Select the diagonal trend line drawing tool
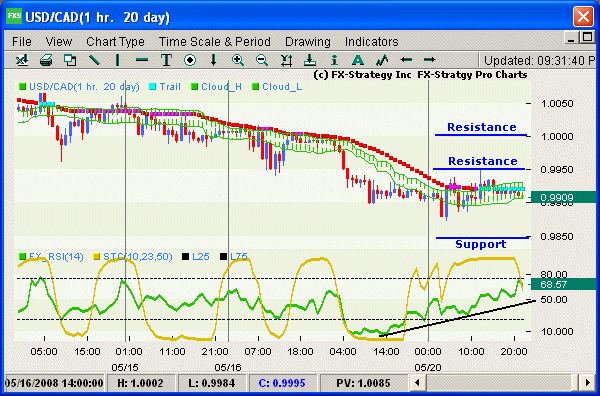Screen dimensions: 600x396 (x=94, y=60)
